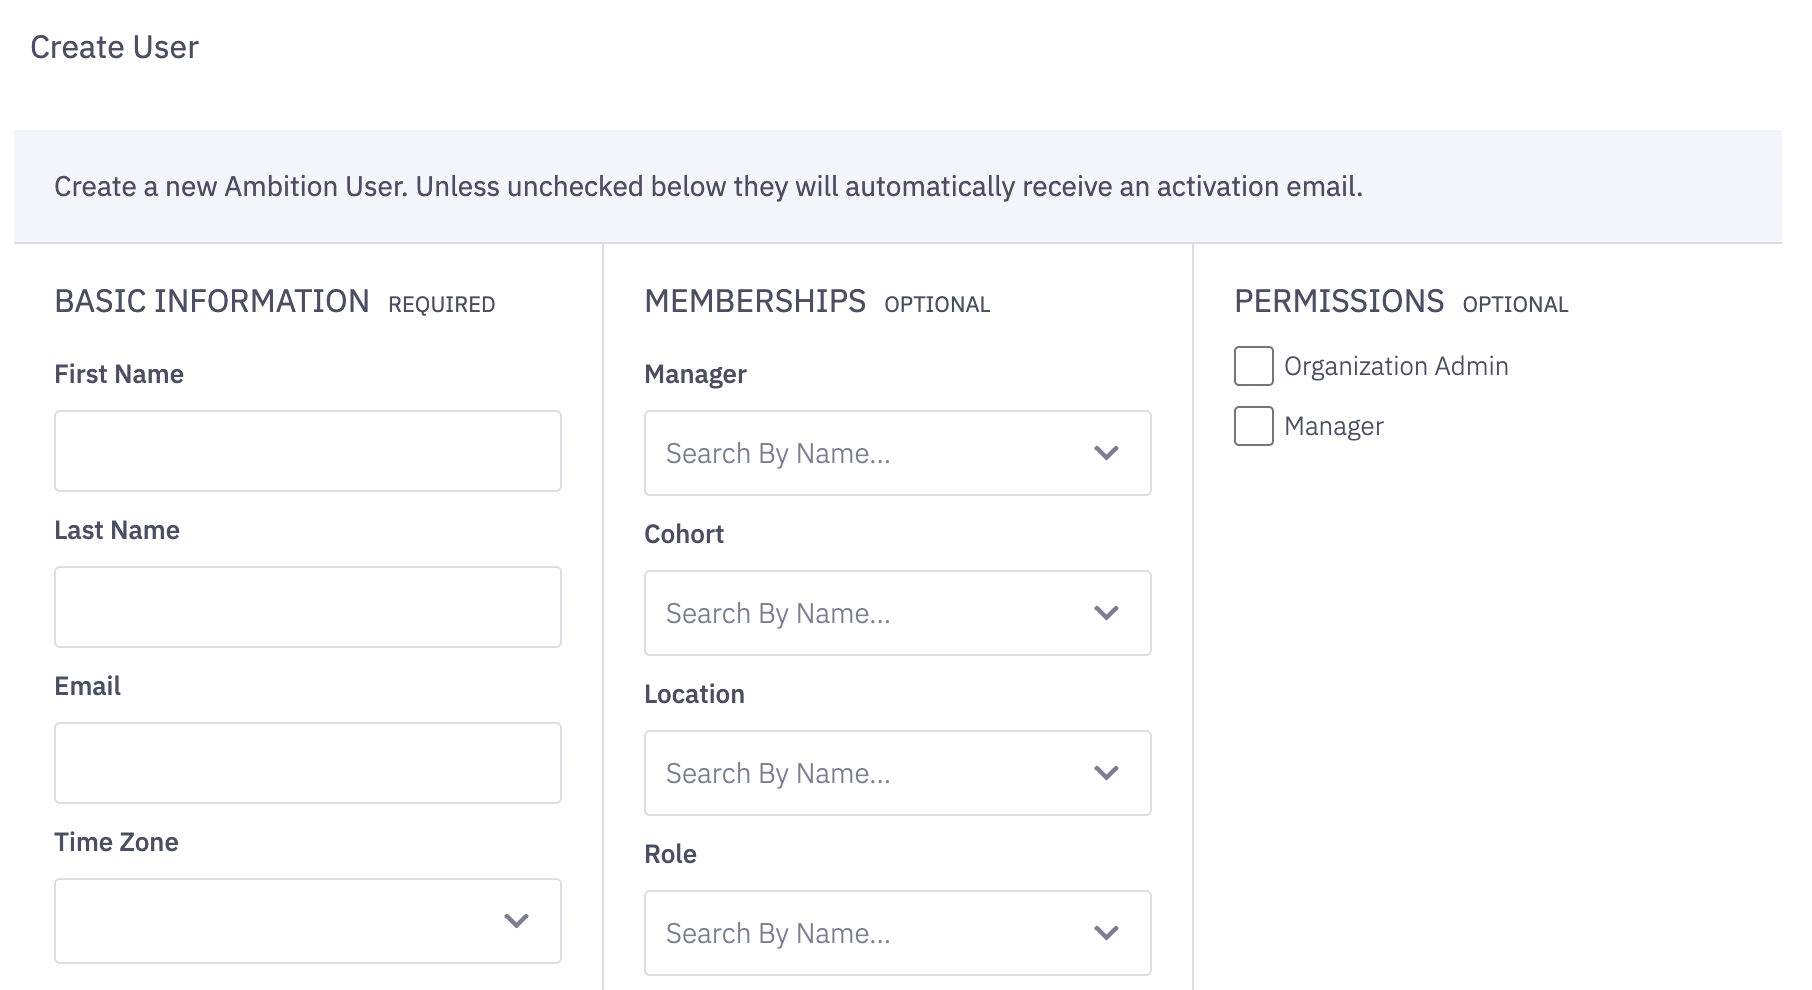Click the Permissions section heading
1812x990 pixels.
coord(1339,301)
